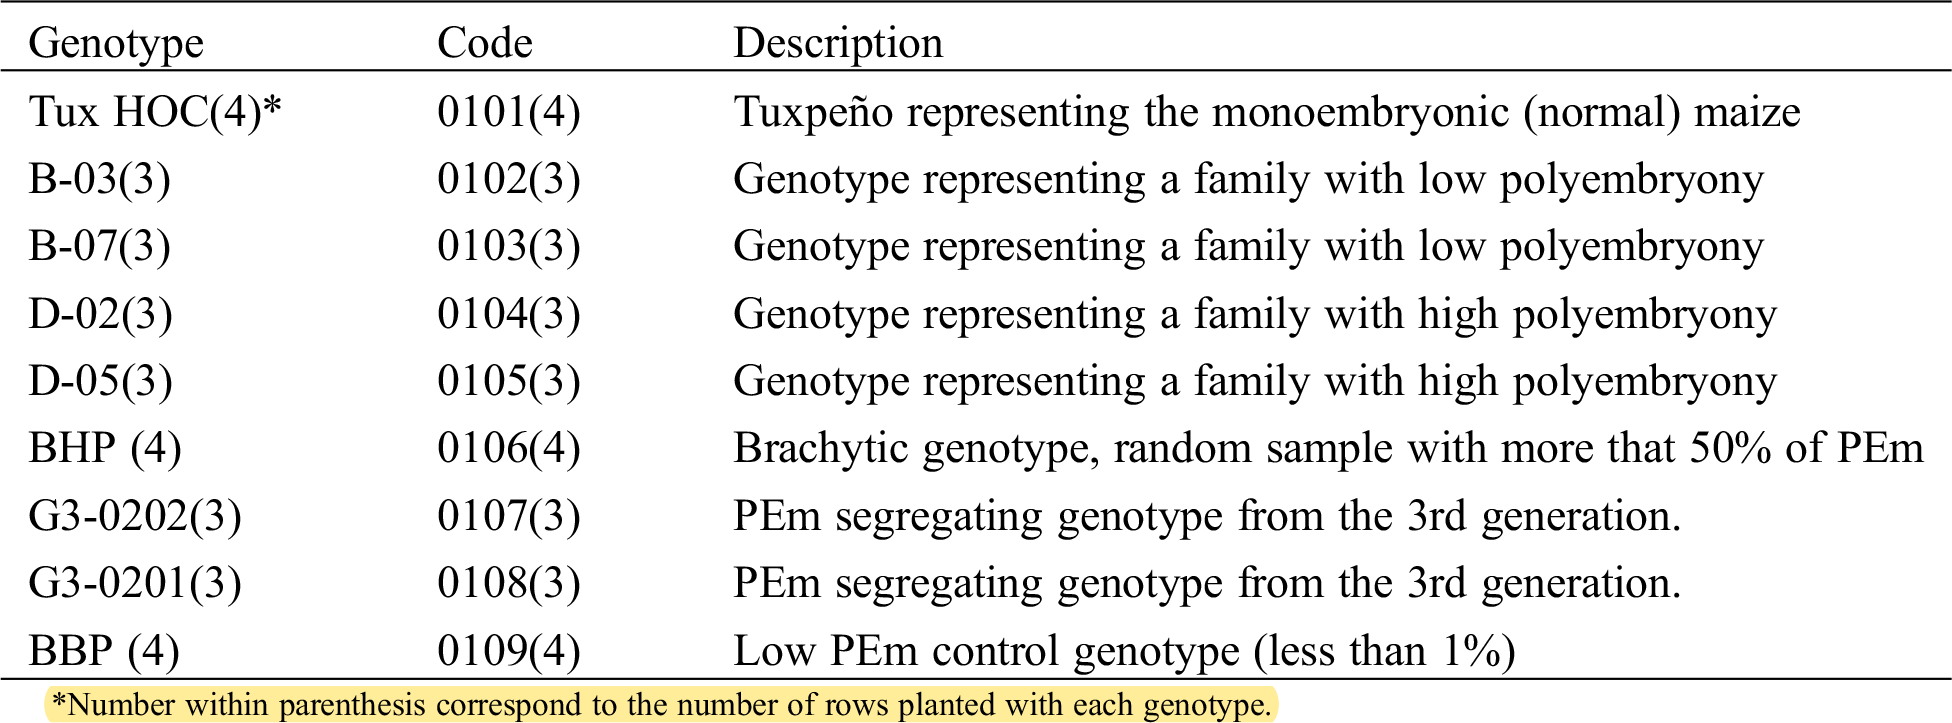Screen dimensions: 1952x723
Task: Select the BBP (4) genotype cell
Action: (104, 651)
